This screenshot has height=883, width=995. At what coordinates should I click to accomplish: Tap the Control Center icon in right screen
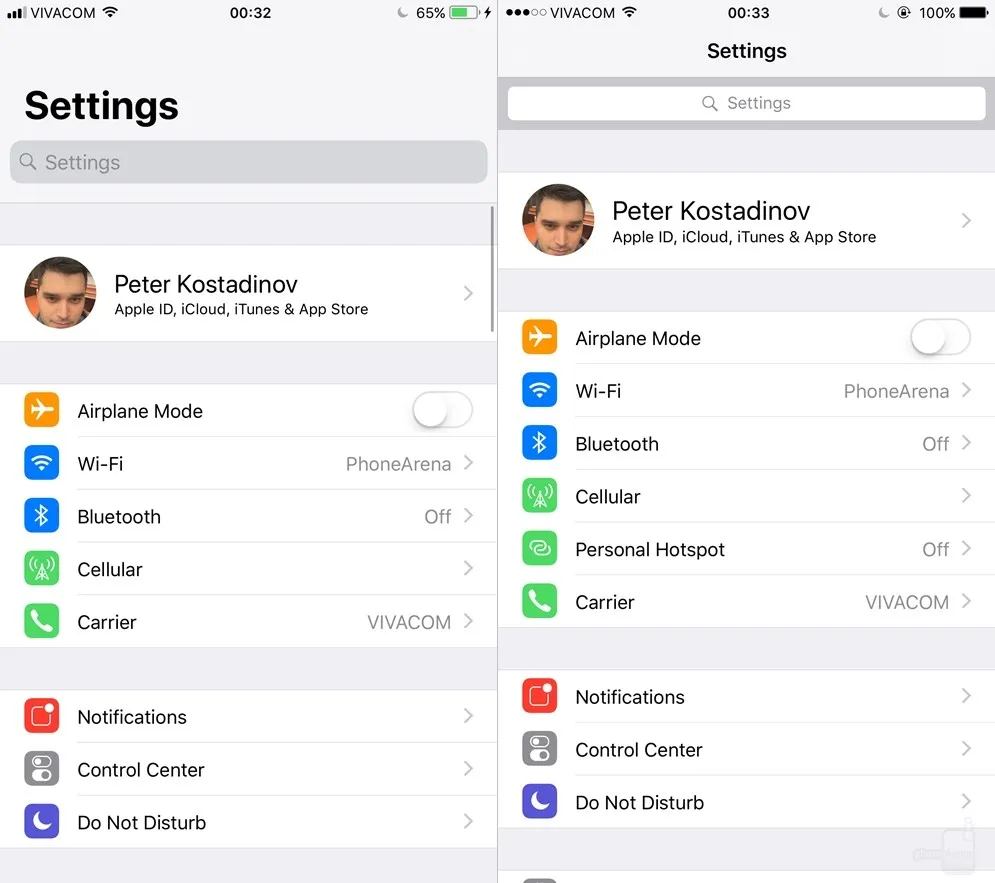pyautogui.click(x=539, y=749)
